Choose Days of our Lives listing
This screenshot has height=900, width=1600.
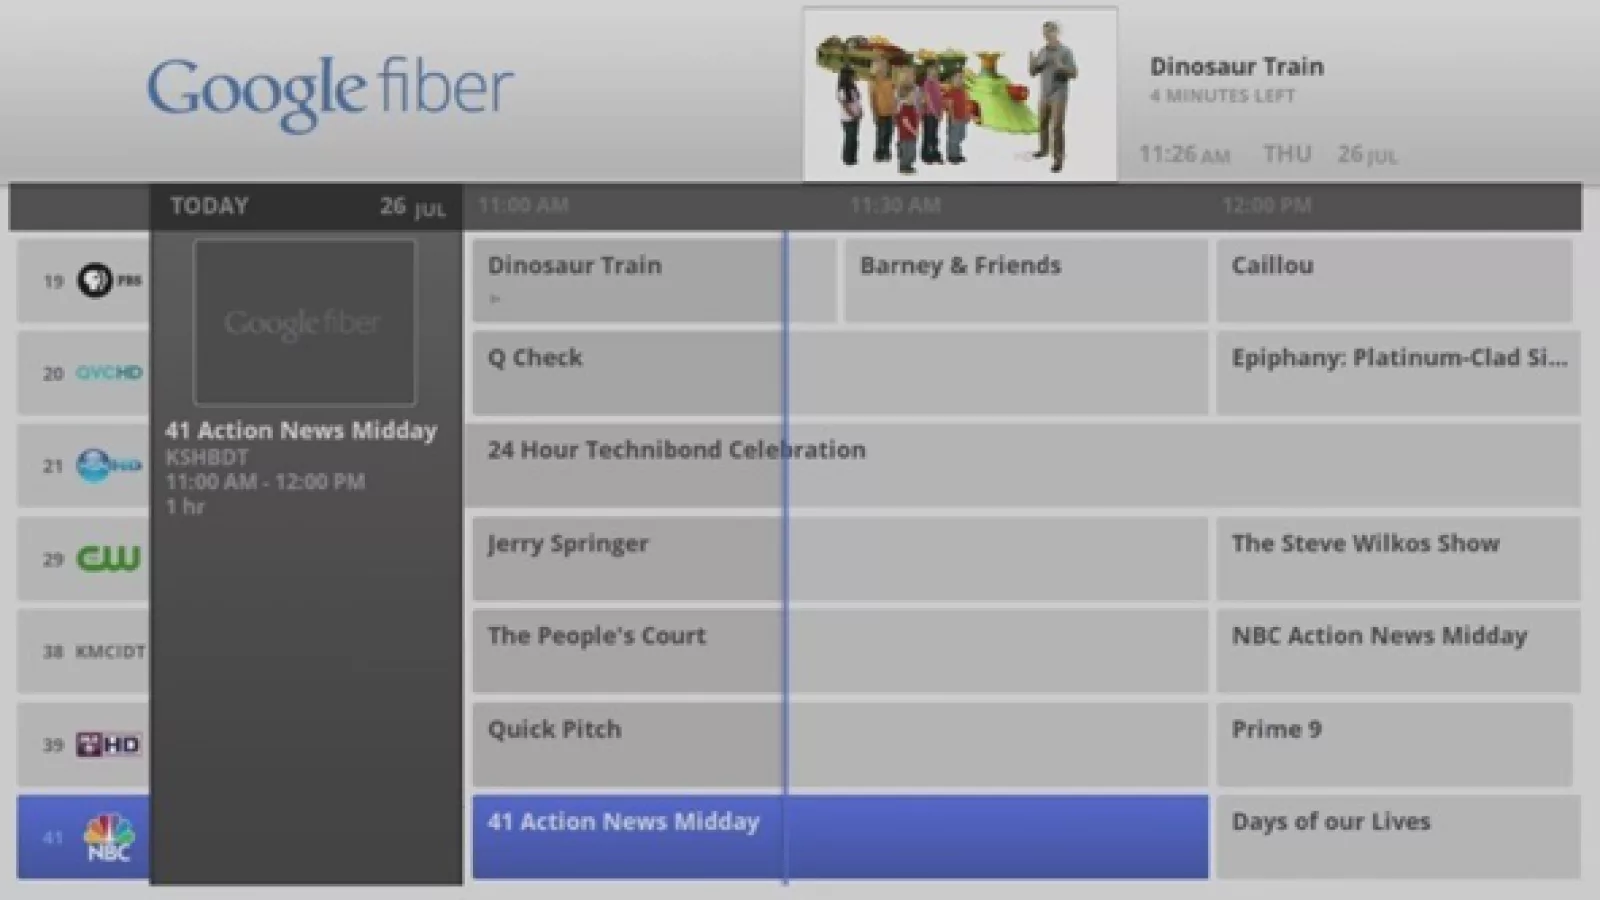(1397, 838)
